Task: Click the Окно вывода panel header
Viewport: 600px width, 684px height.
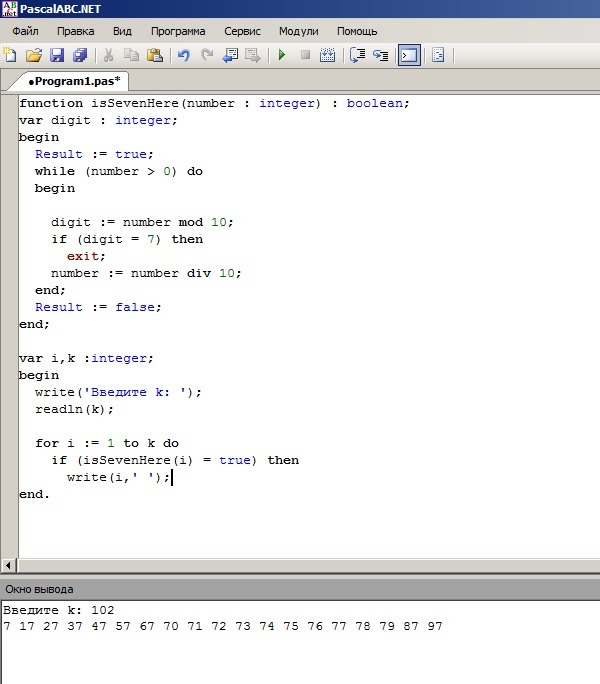Action: click(300, 589)
